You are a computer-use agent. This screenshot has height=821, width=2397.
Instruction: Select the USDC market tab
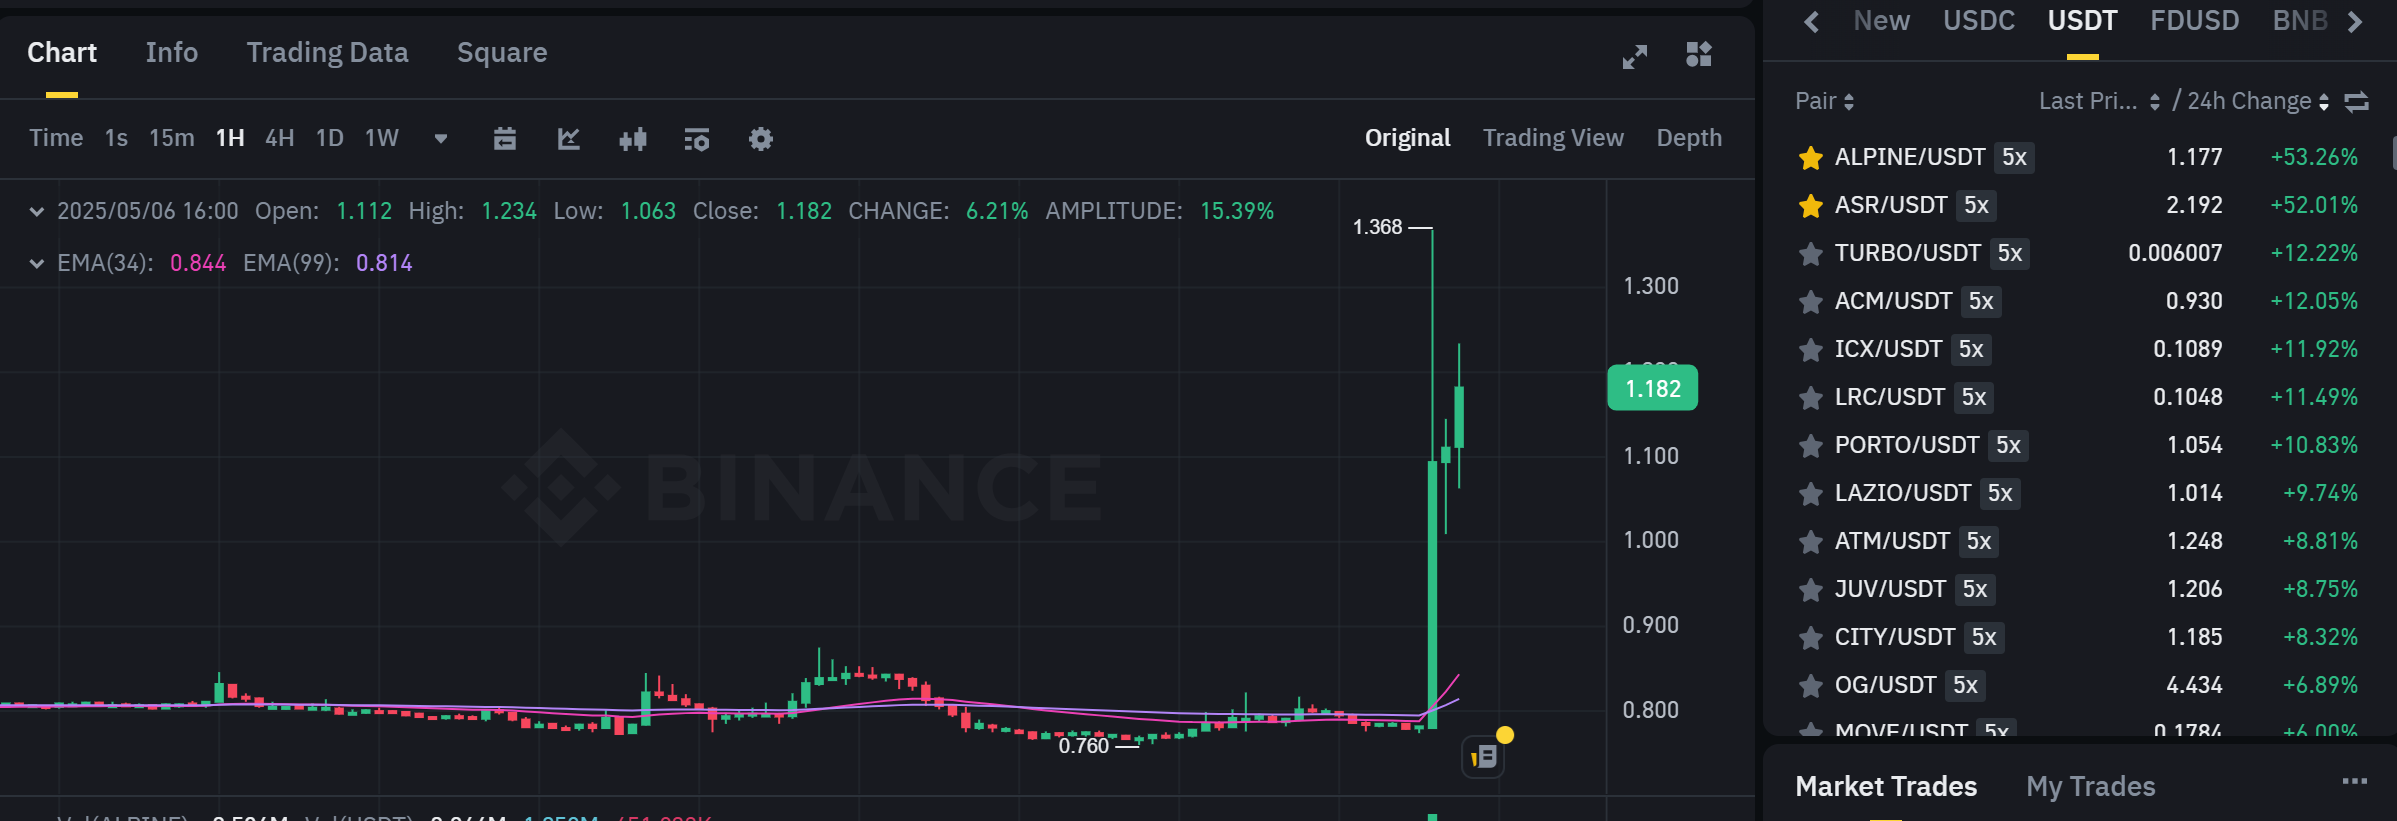(x=1978, y=21)
